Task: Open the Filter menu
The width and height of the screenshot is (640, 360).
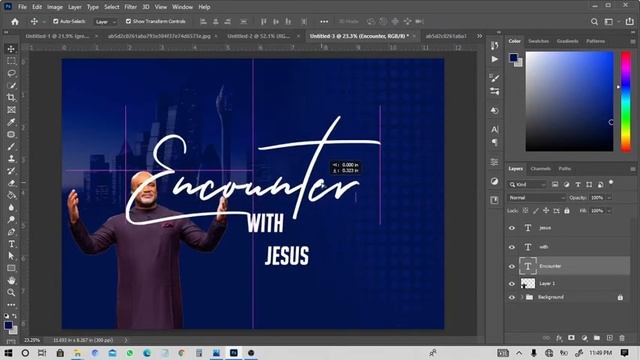Action: (131, 7)
